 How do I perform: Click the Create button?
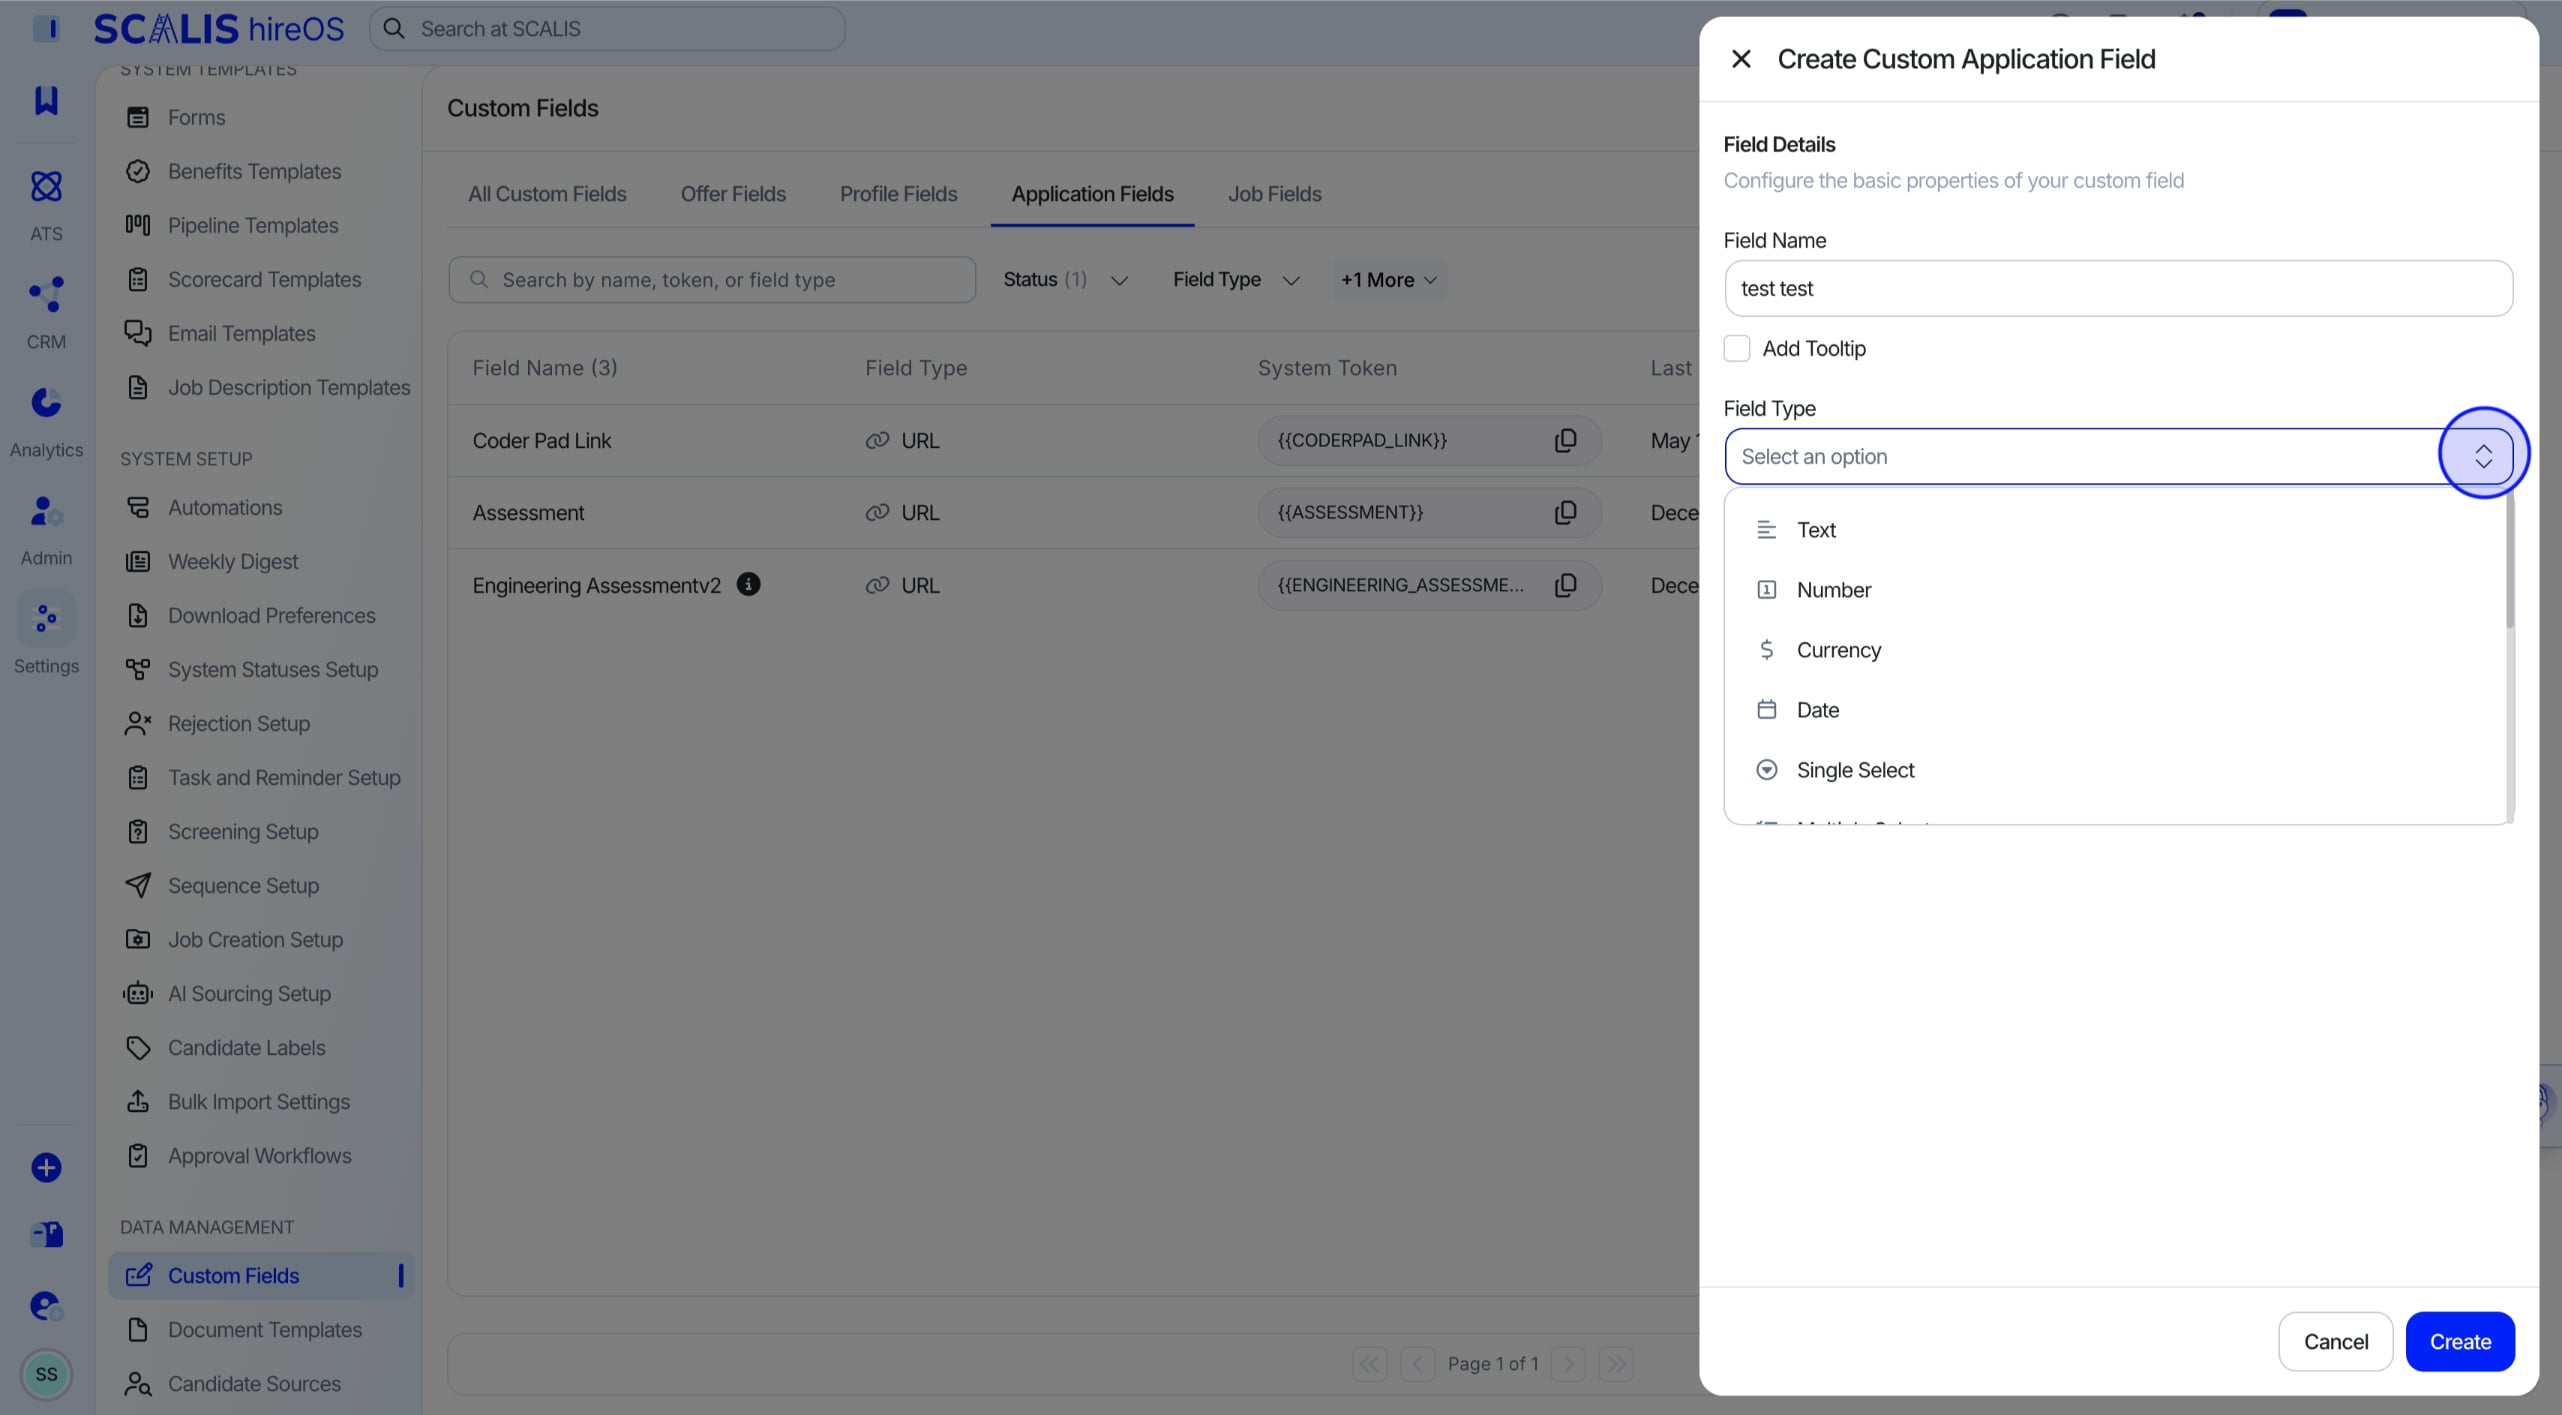coord(2460,1341)
